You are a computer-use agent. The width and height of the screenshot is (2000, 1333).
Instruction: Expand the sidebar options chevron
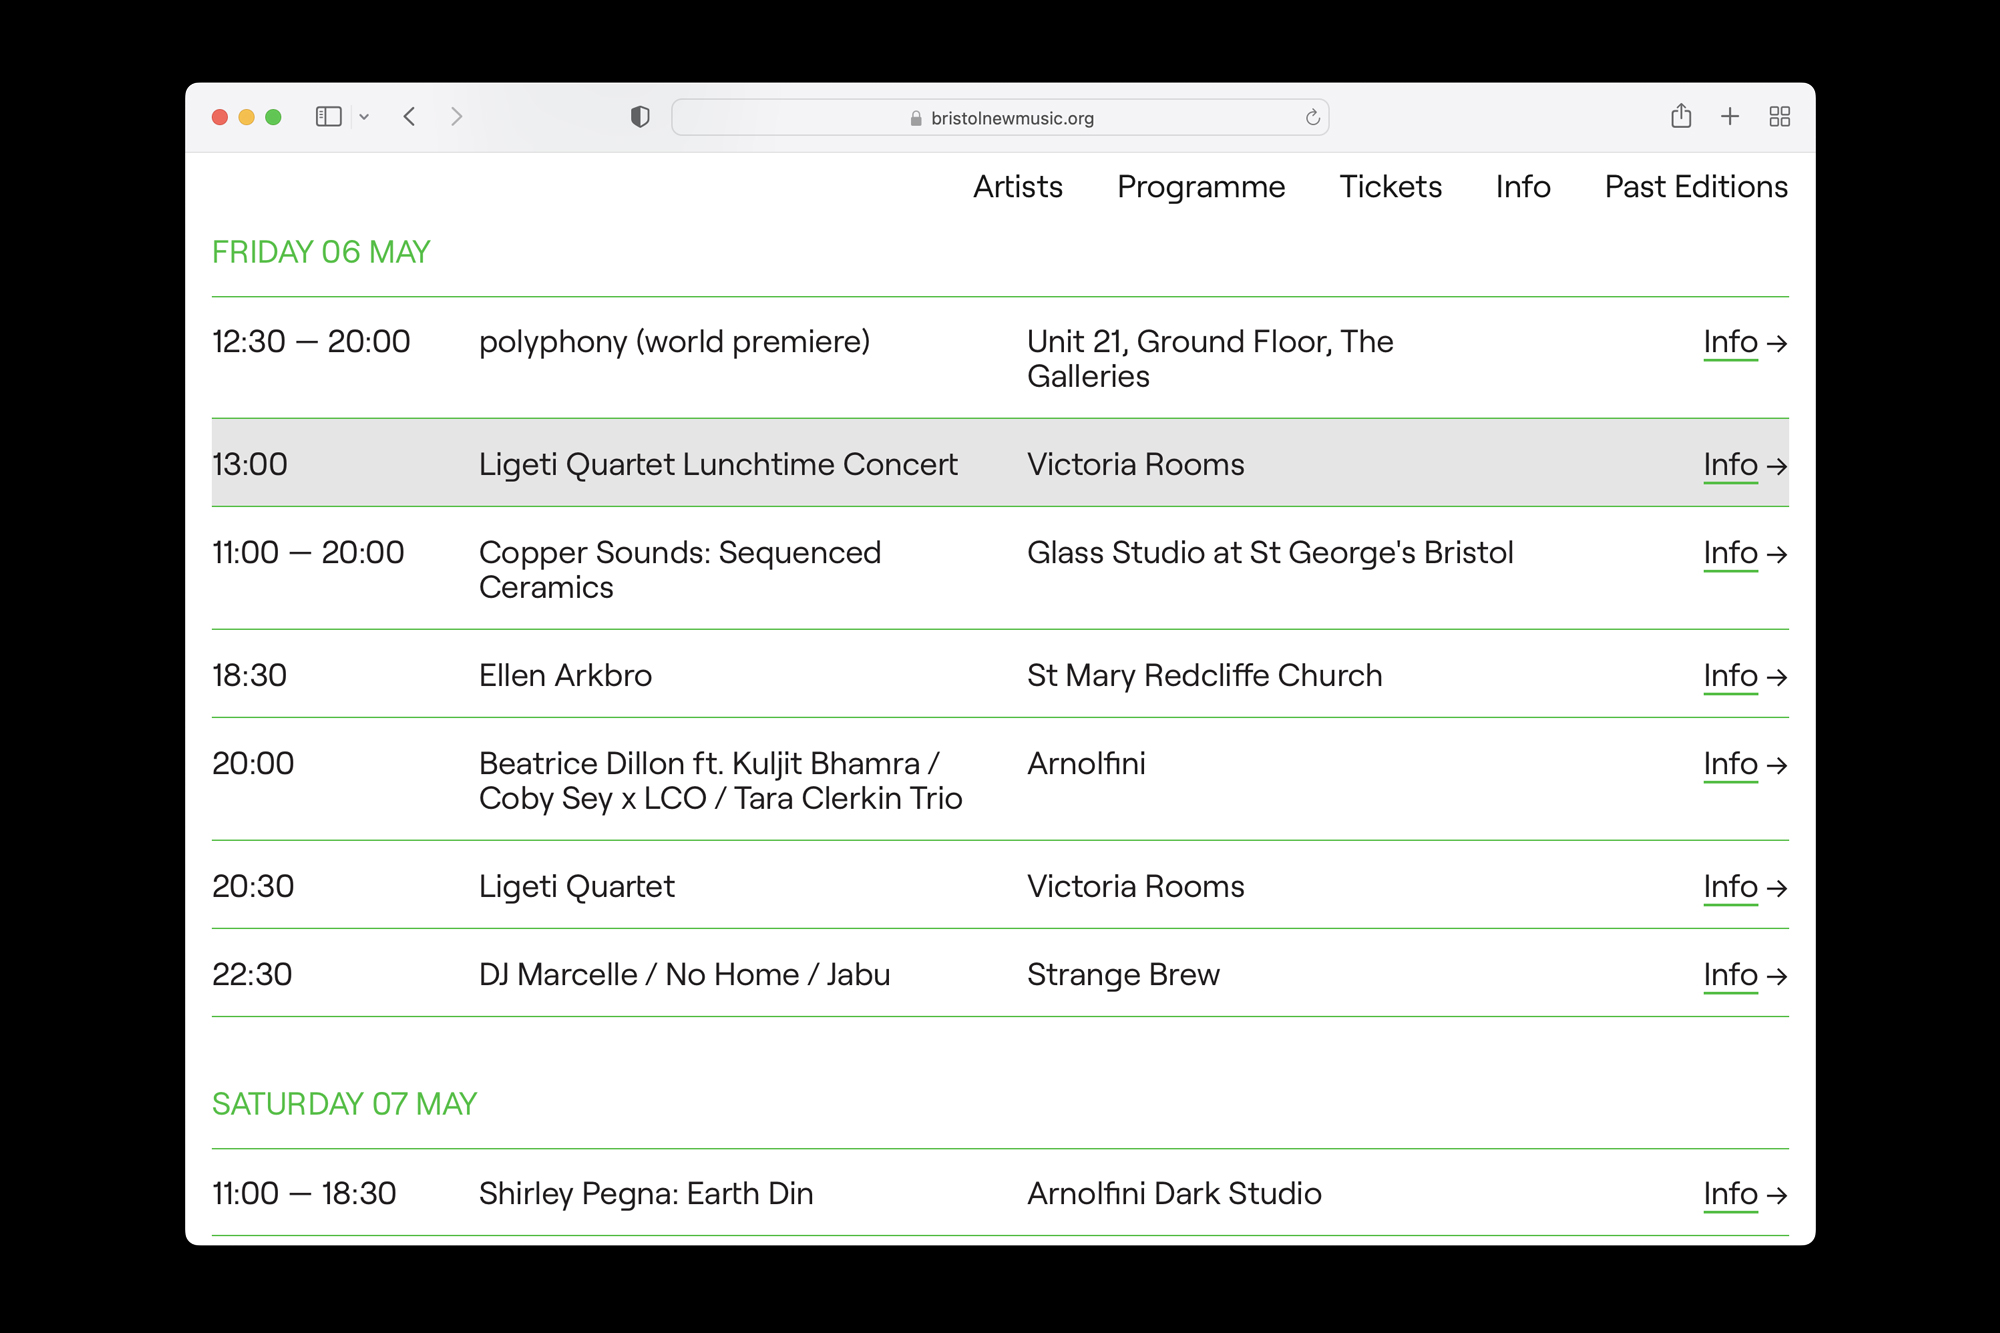tap(364, 117)
